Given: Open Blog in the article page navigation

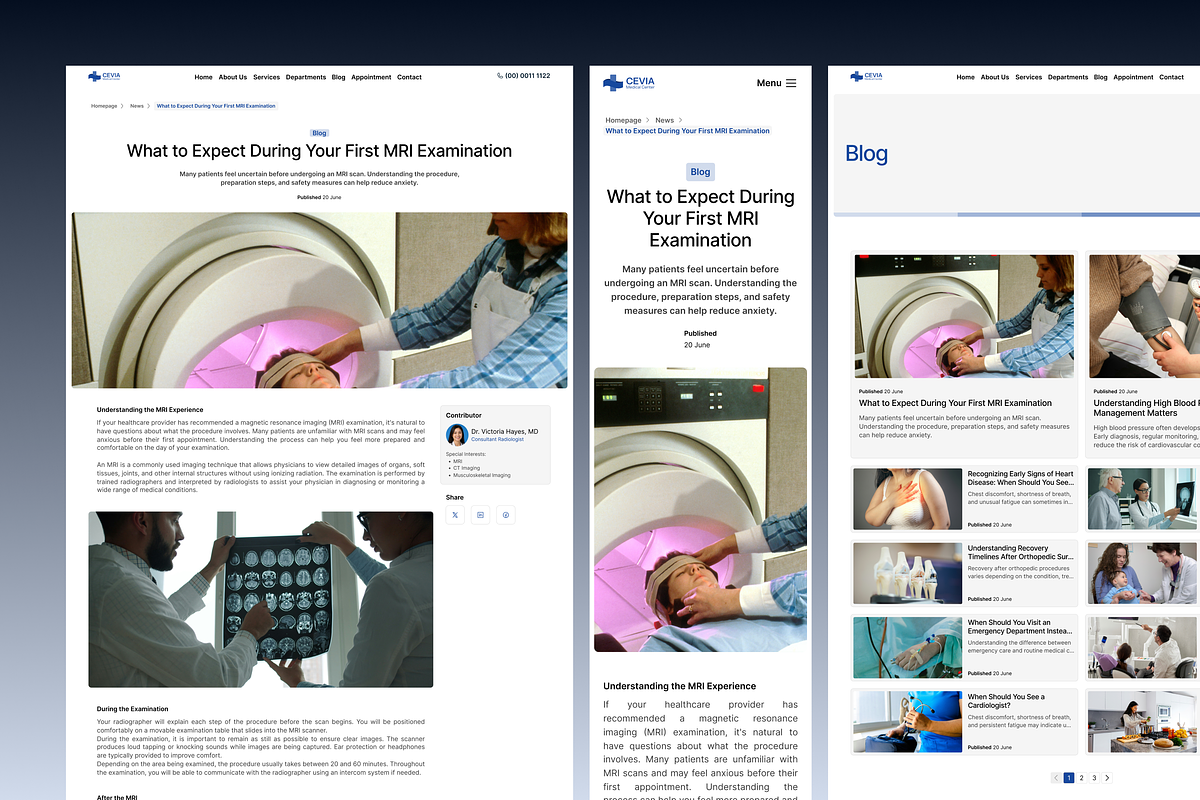Looking at the screenshot, I should (338, 77).
